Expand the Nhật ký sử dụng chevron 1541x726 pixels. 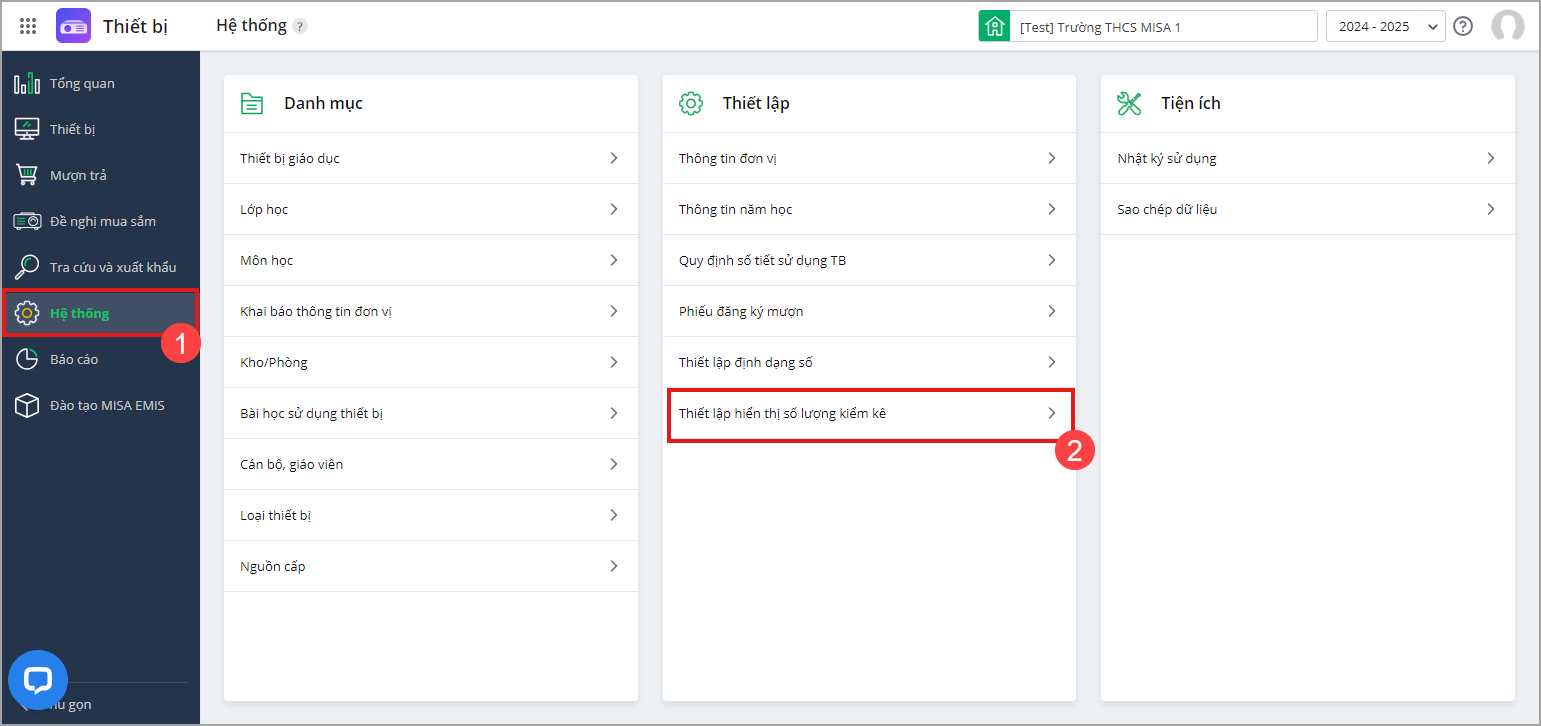(1490, 158)
